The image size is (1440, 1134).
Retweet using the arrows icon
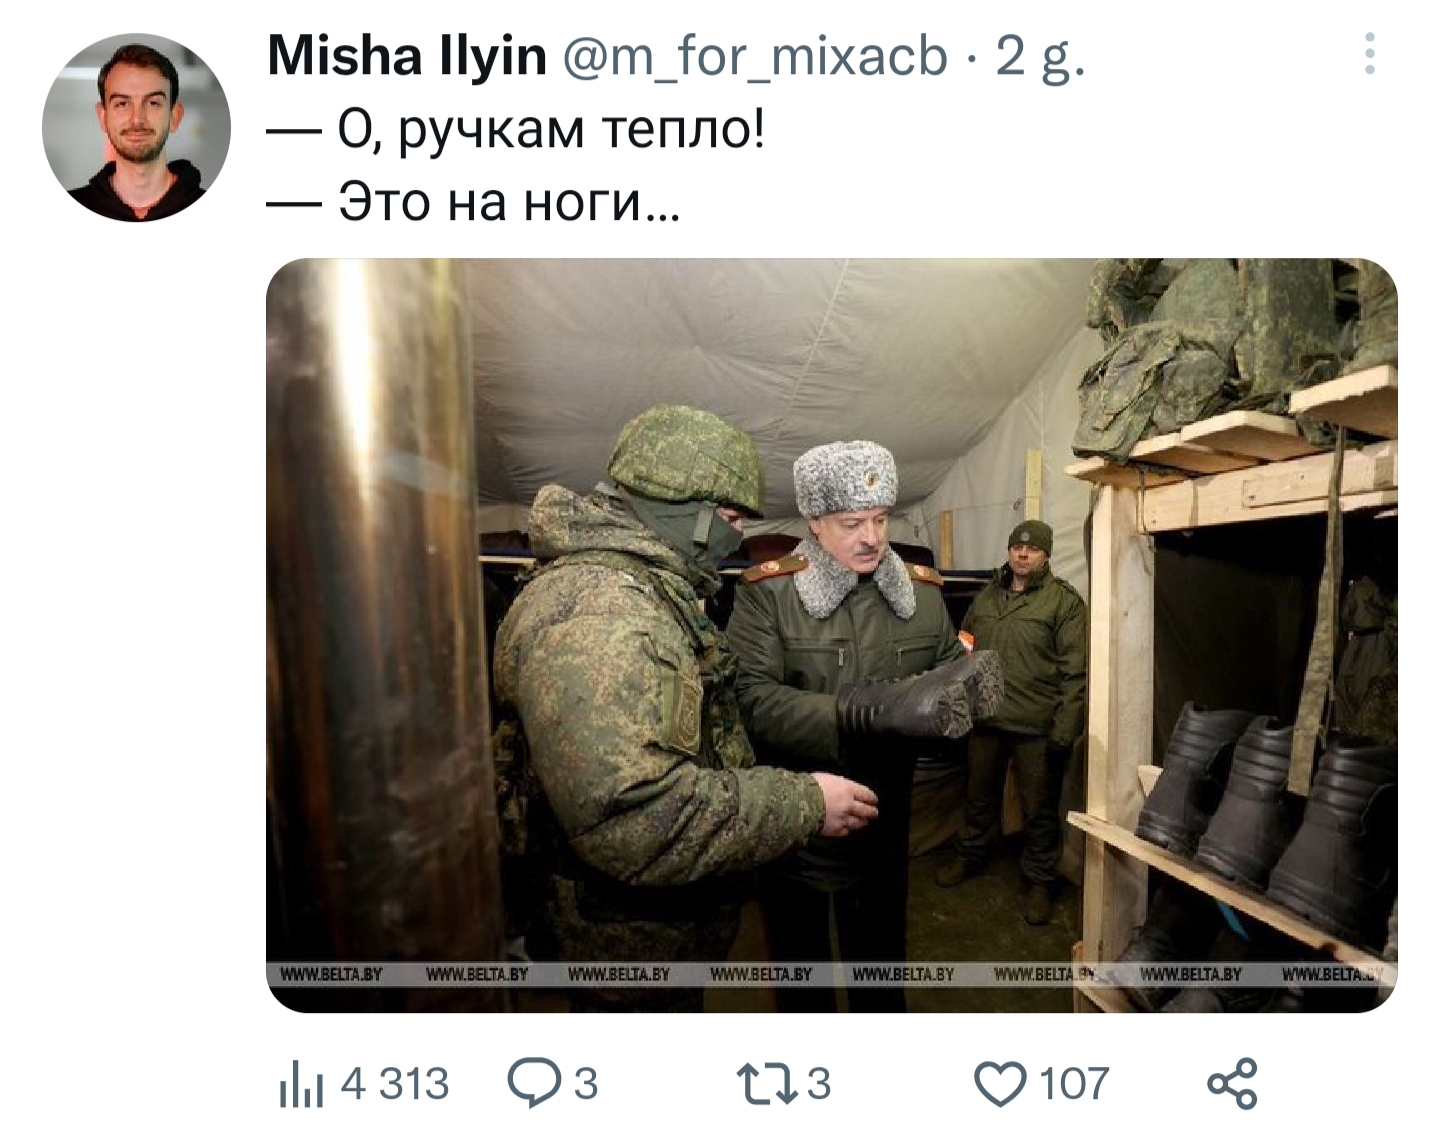click(x=765, y=1083)
